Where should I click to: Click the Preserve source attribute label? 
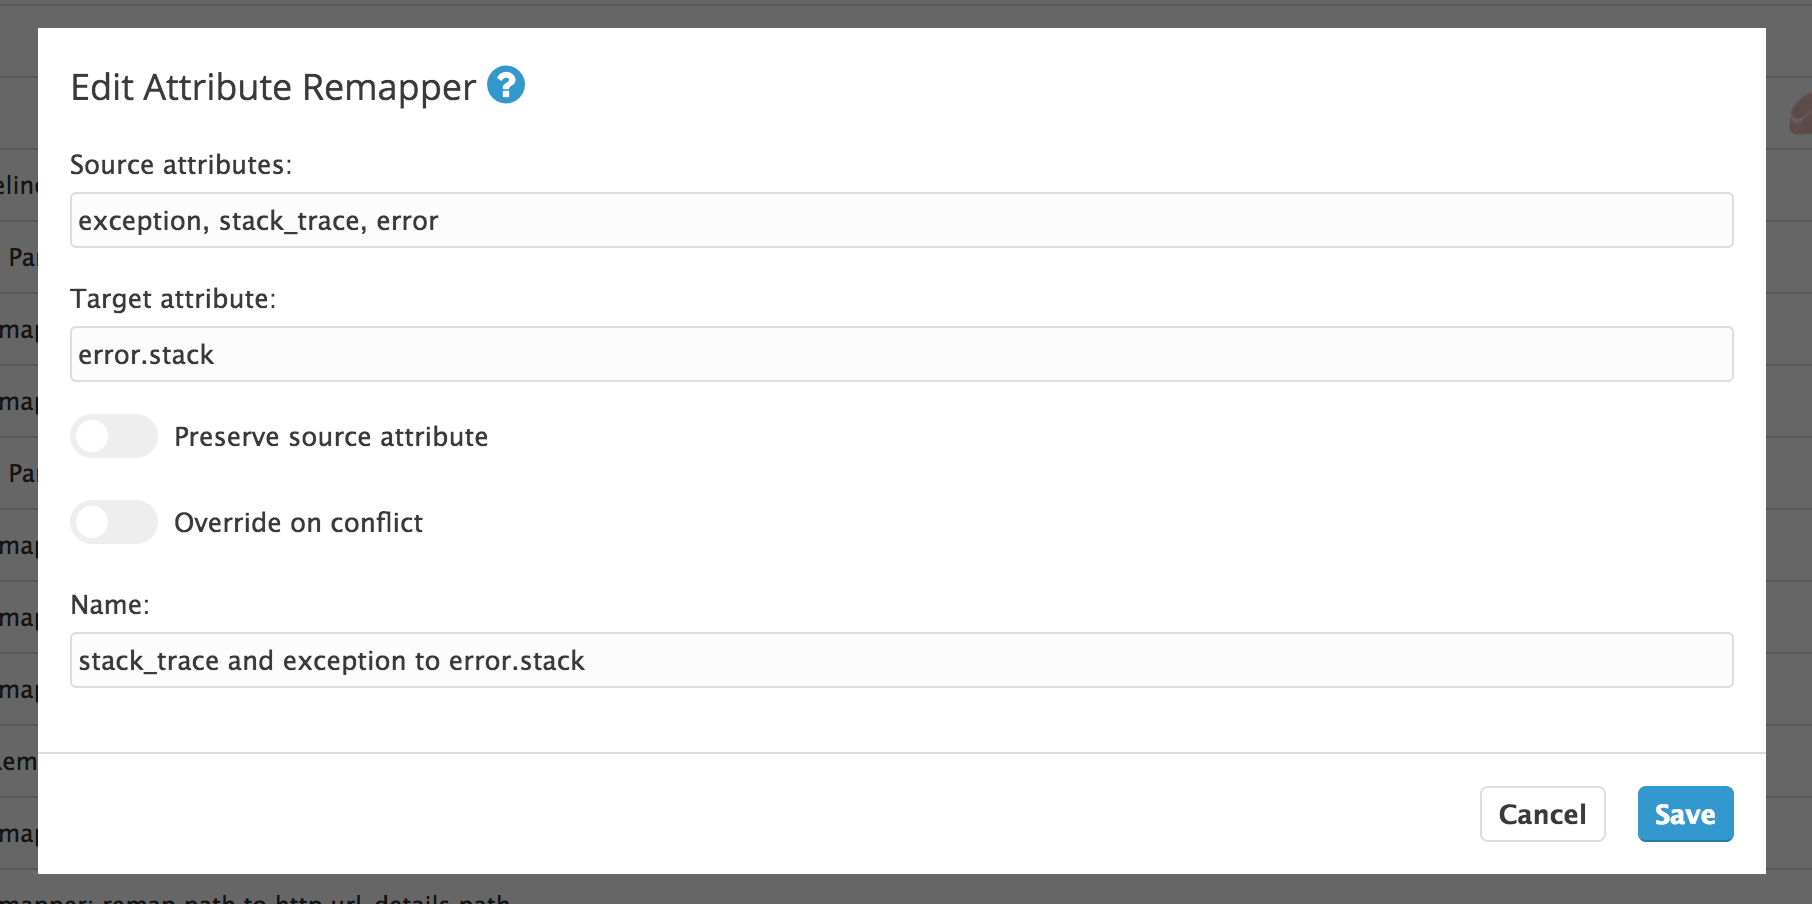331,436
